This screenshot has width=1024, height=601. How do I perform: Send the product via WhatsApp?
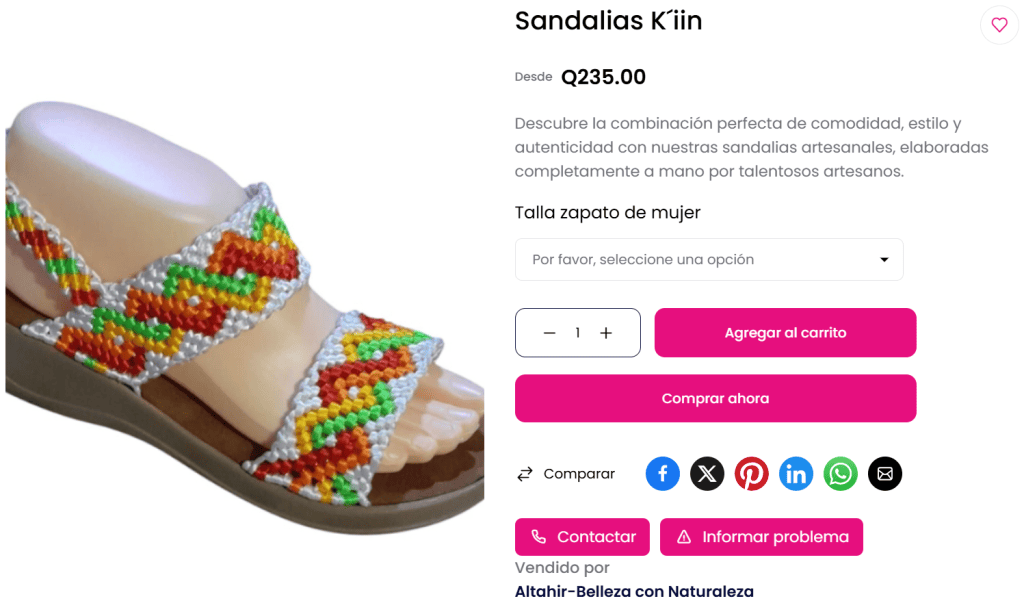click(x=840, y=473)
